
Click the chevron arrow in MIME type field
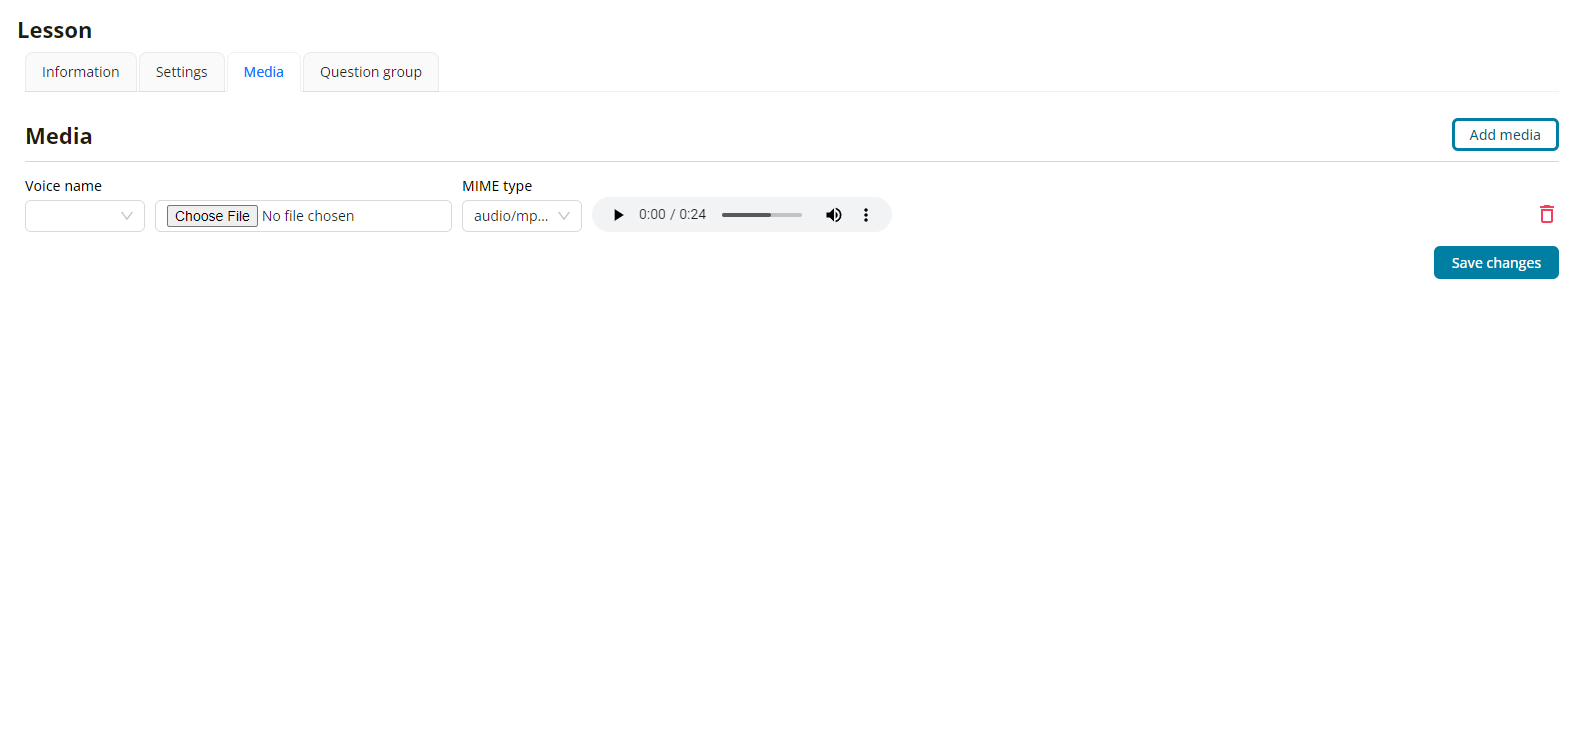[564, 216]
